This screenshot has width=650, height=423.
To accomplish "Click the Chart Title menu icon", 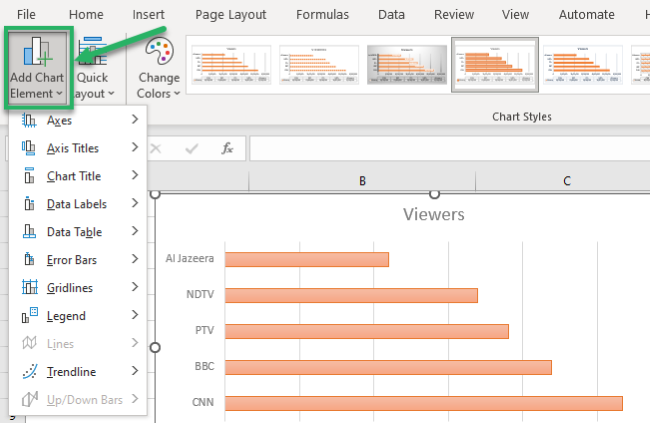I will click(29, 176).
